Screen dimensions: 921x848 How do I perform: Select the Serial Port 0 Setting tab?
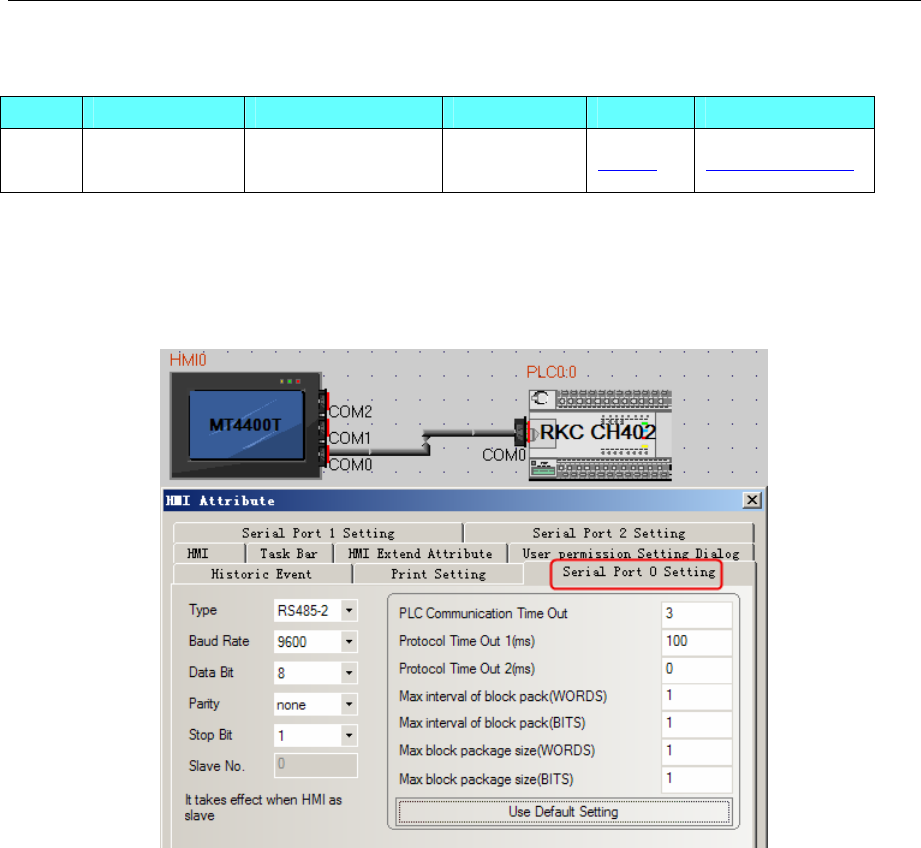click(638, 572)
